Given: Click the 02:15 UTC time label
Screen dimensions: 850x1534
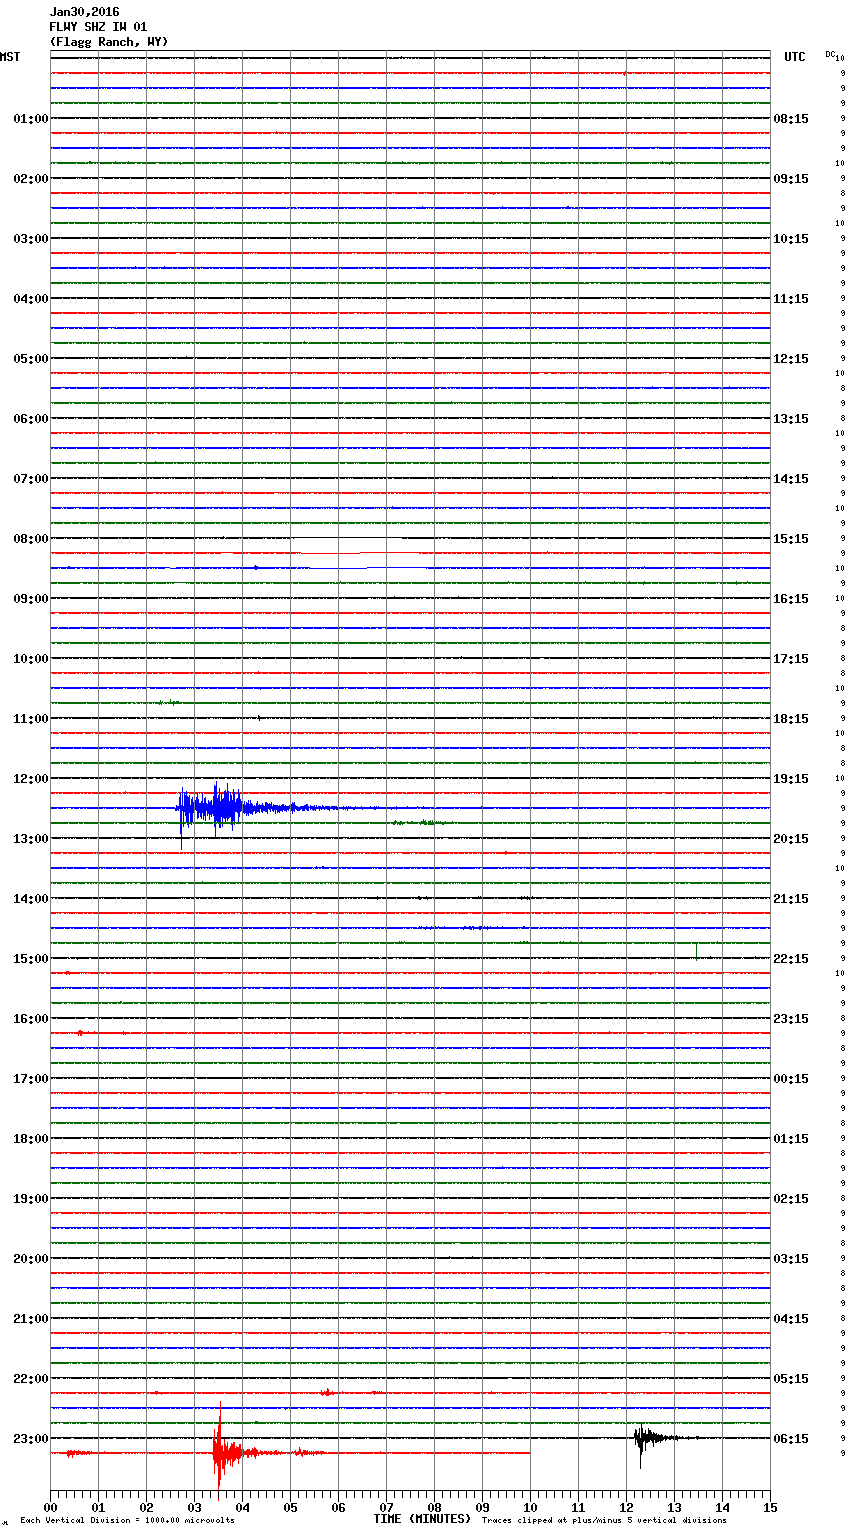Looking at the screenshot, I should click(x=791, y=1199).
